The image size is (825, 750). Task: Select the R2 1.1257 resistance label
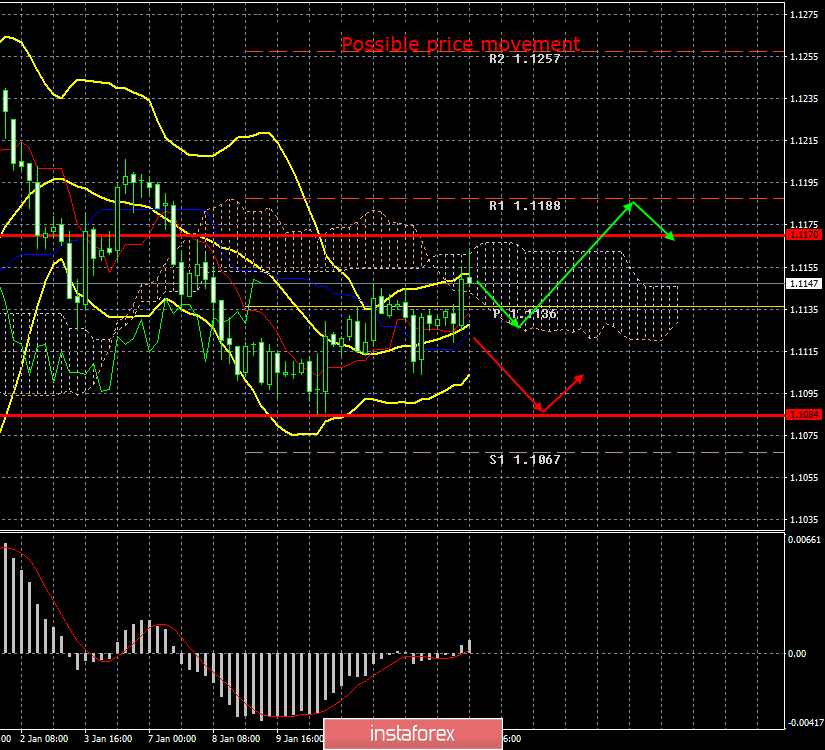point(525,59)
